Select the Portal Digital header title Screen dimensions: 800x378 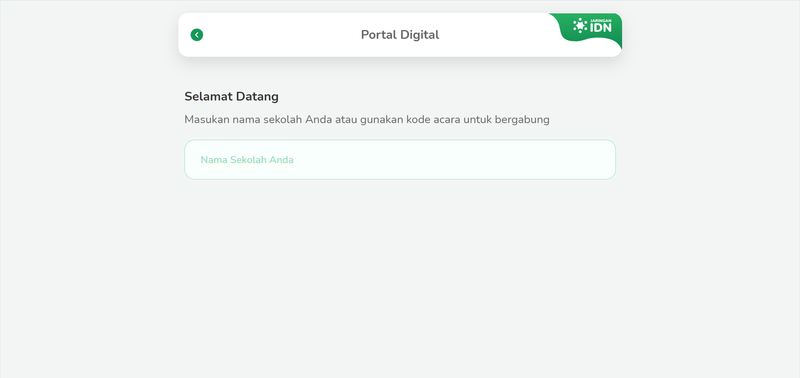[x=400, y=35]
